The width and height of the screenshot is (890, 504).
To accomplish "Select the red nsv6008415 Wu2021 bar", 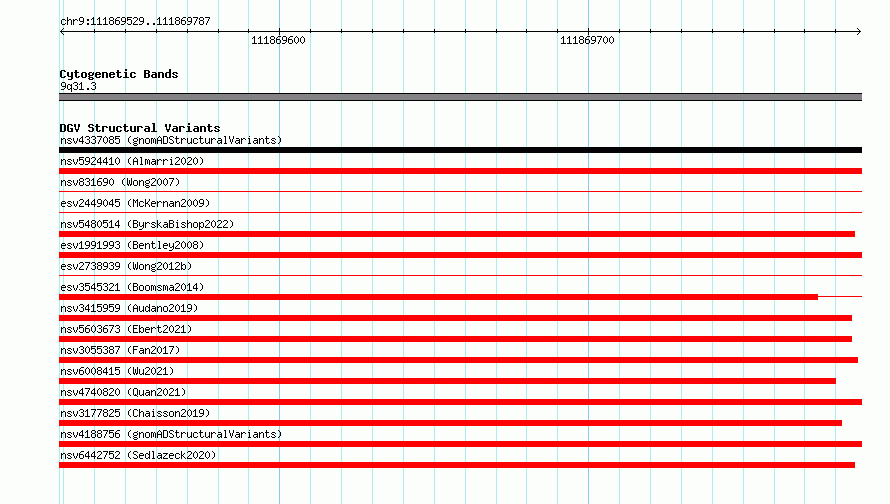I will pyautogui.click(x=447, y=381).
